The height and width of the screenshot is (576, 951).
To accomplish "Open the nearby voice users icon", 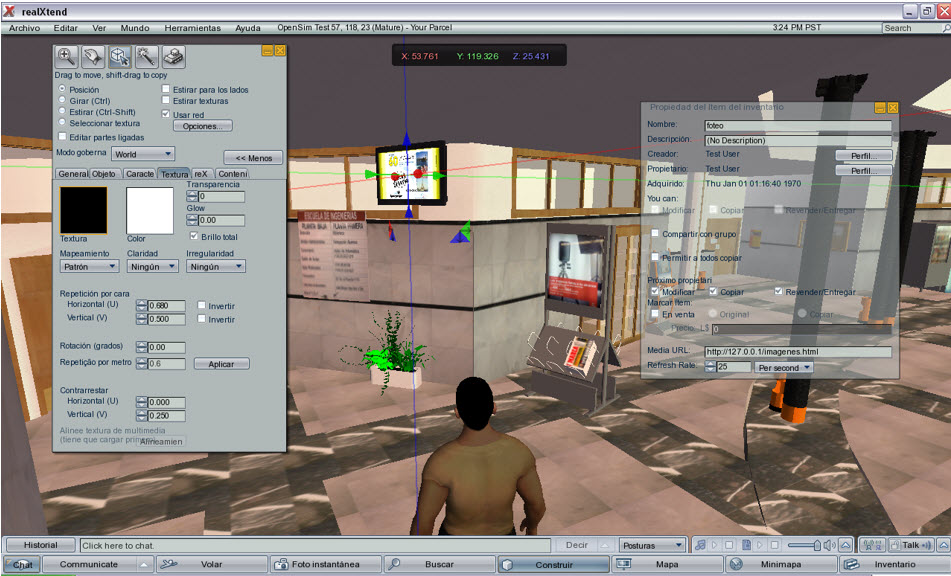I will click(871, 545).
